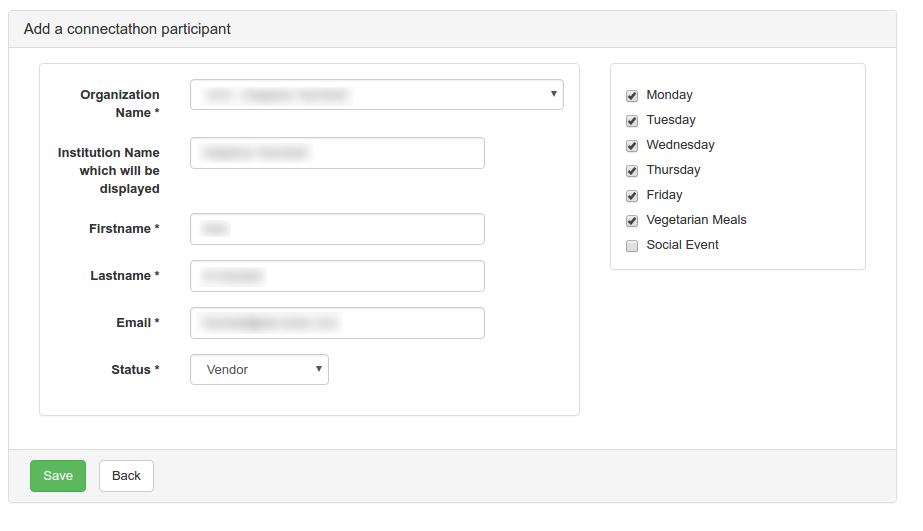Click the Social Event label
923x531 pixels.
tap(682, 245)
